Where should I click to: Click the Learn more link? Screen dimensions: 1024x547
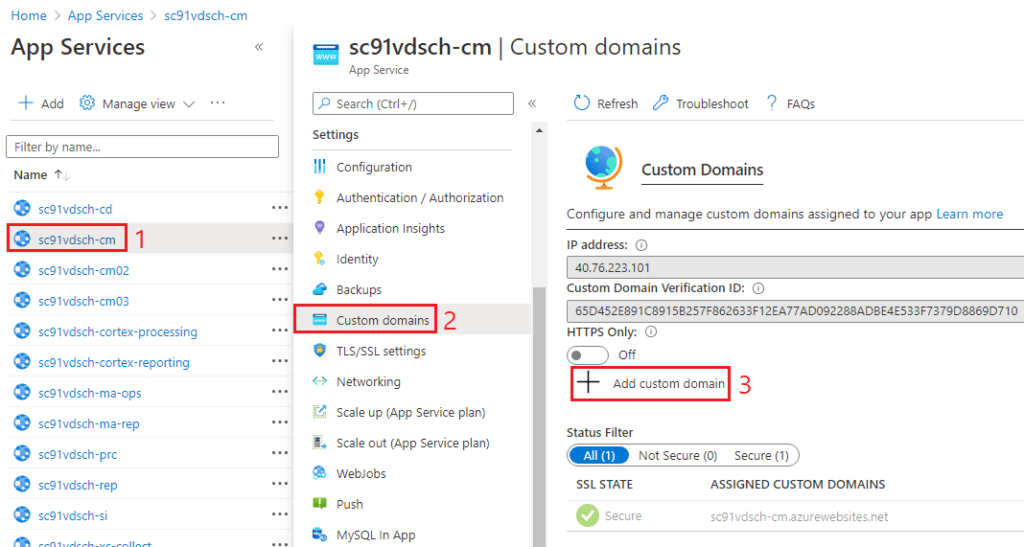969,214
